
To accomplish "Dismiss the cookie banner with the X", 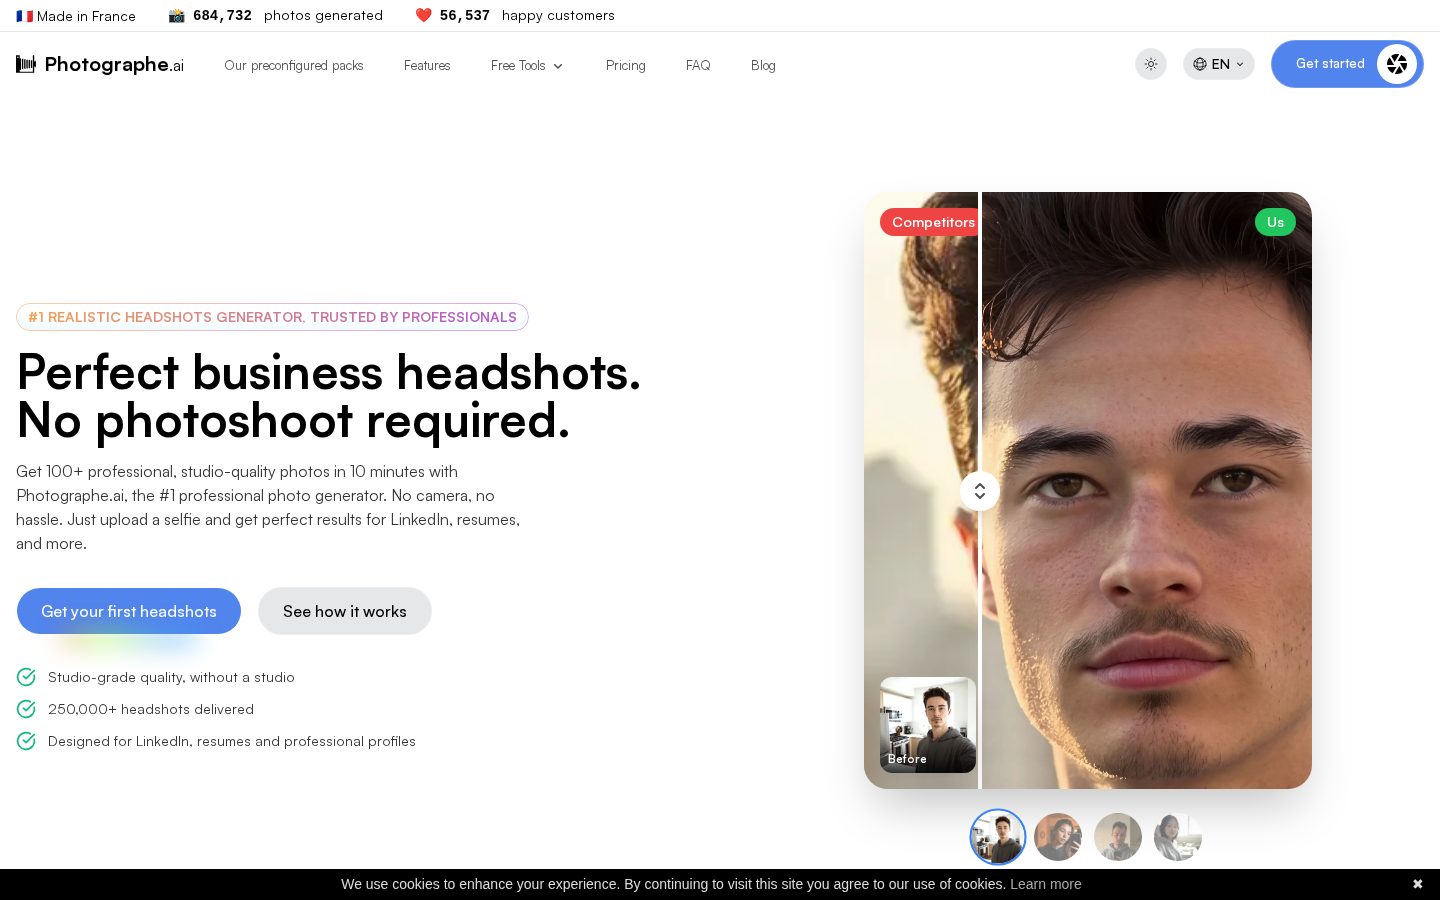I will (1417, 884).
